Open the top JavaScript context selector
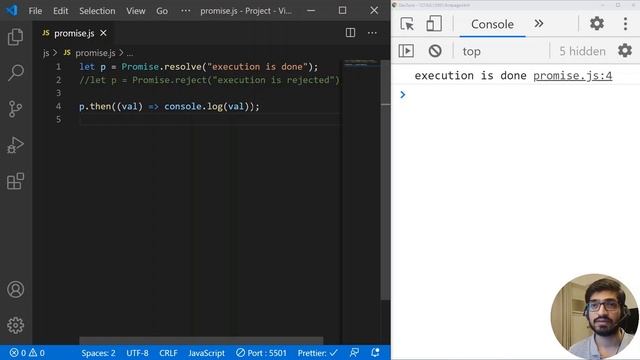This screenshot has width=640, height=360. pyautogui.click(x=471, y=51)
